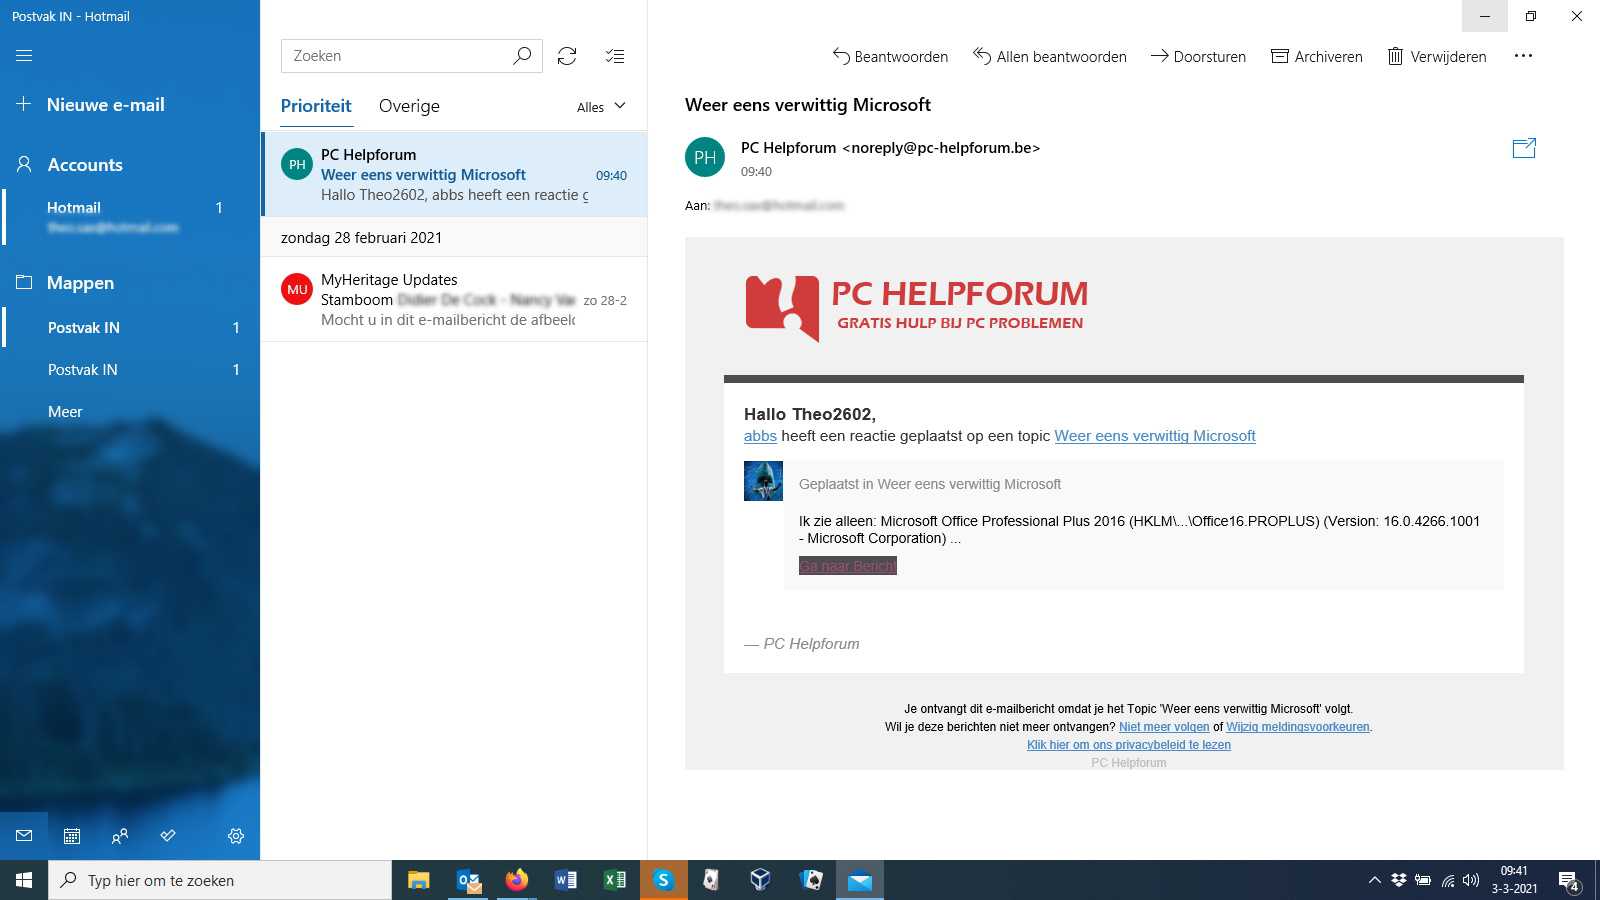Open message in new window icon
The image size is (1600, 900).
pos(1524,148)
